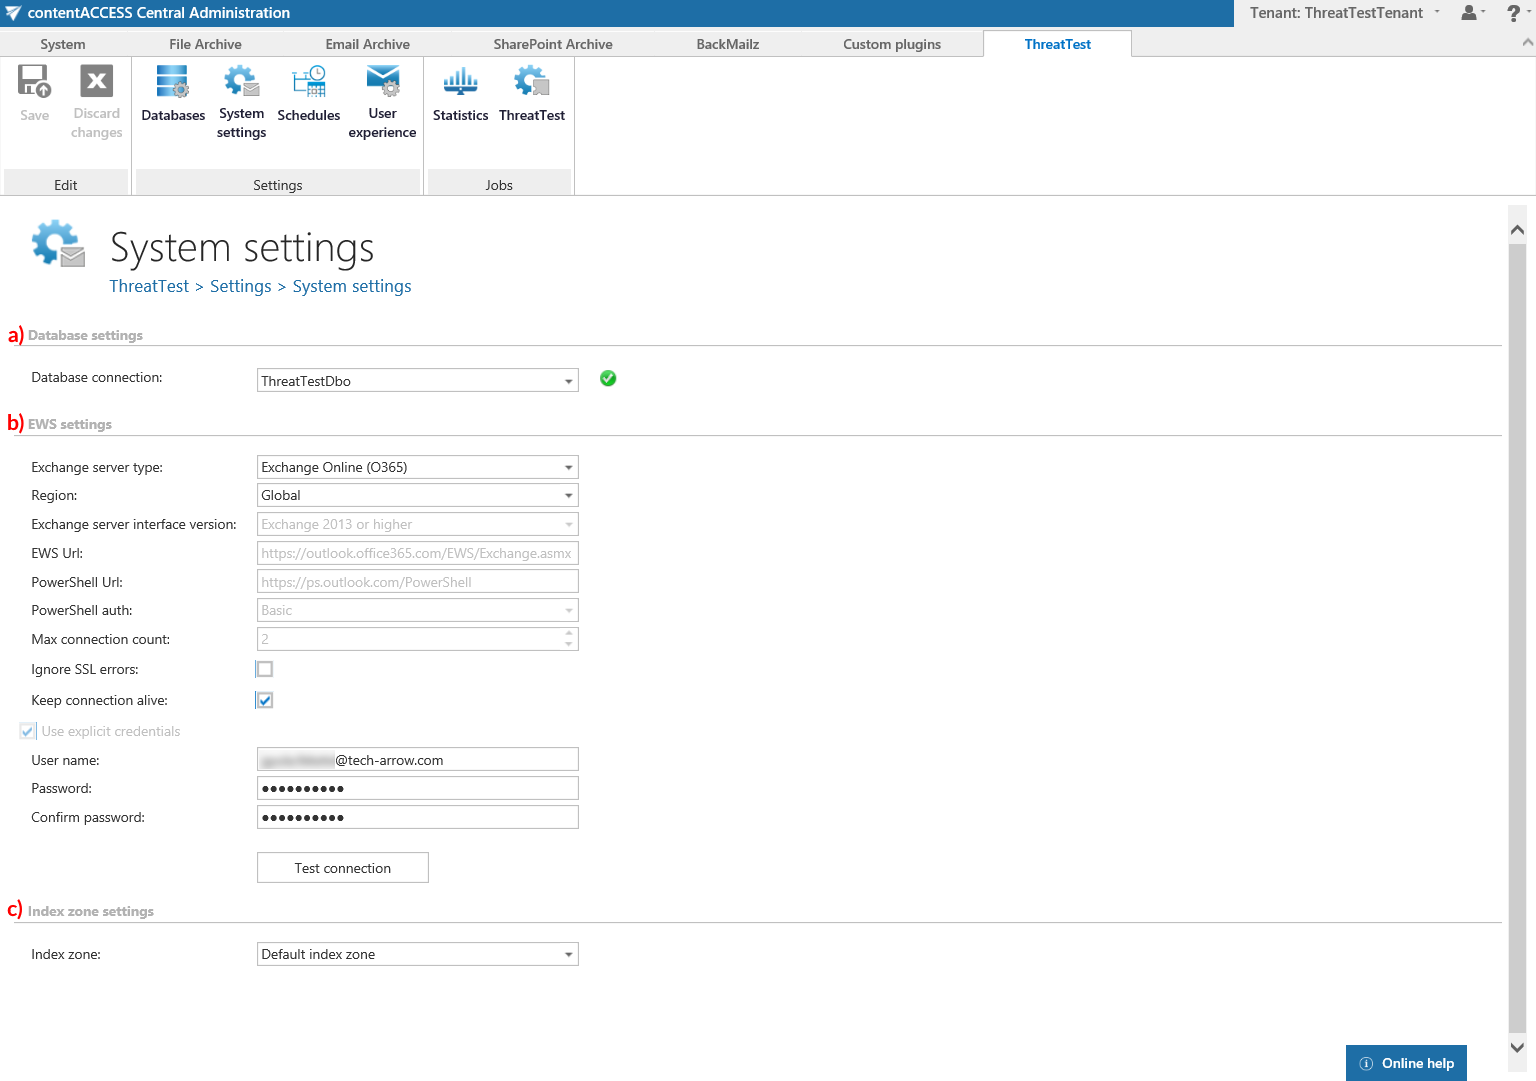
Task: Open the ThreatTest jobs icon
Action: tap(532, 83)
